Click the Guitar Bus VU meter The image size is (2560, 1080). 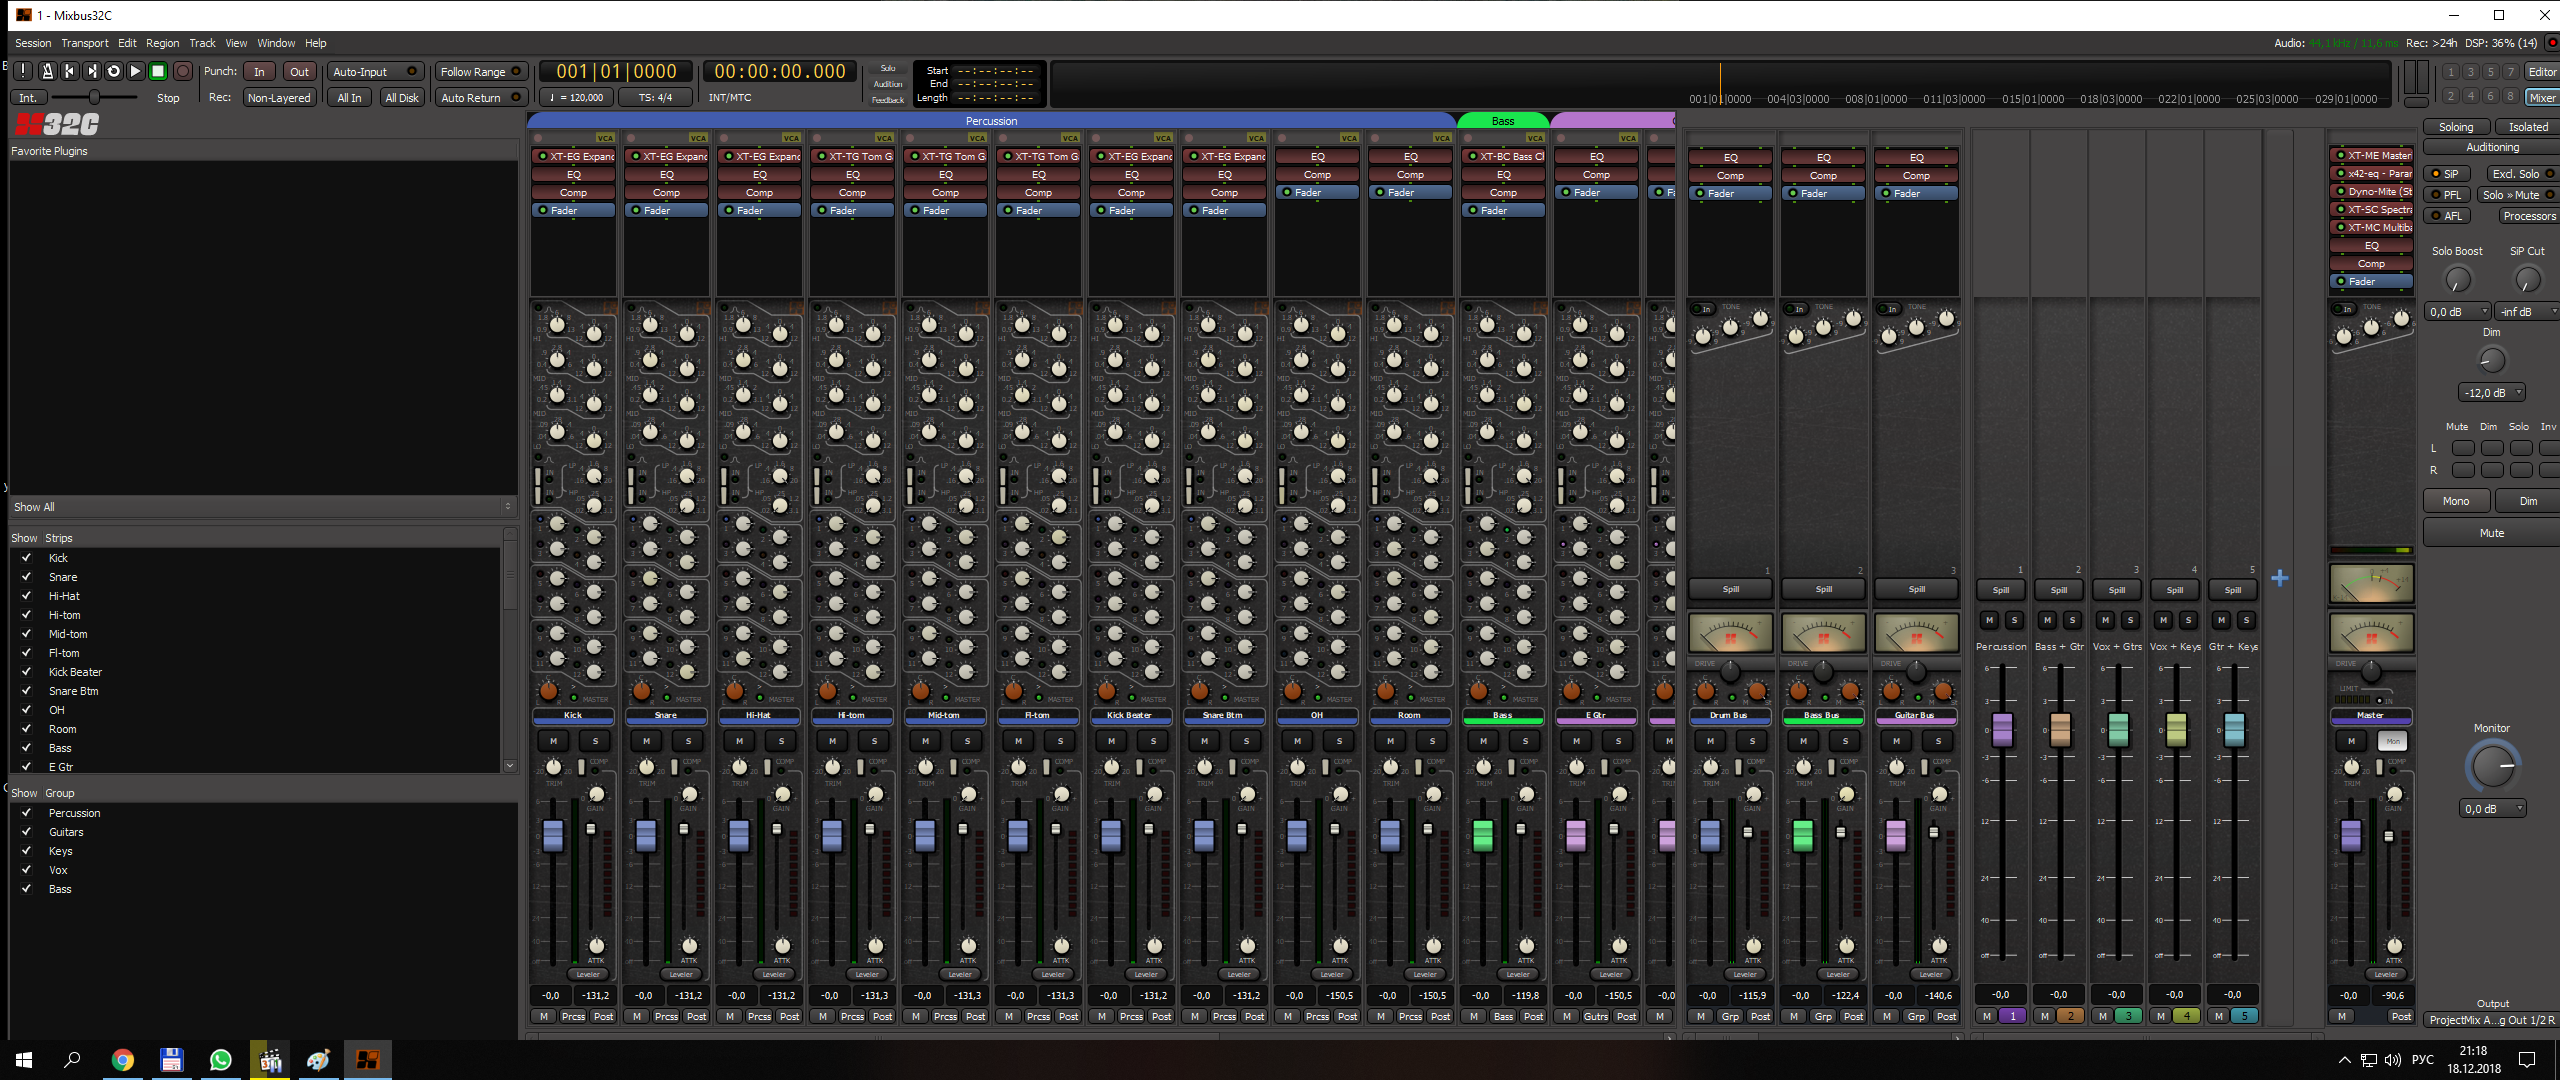(1916, 633)
